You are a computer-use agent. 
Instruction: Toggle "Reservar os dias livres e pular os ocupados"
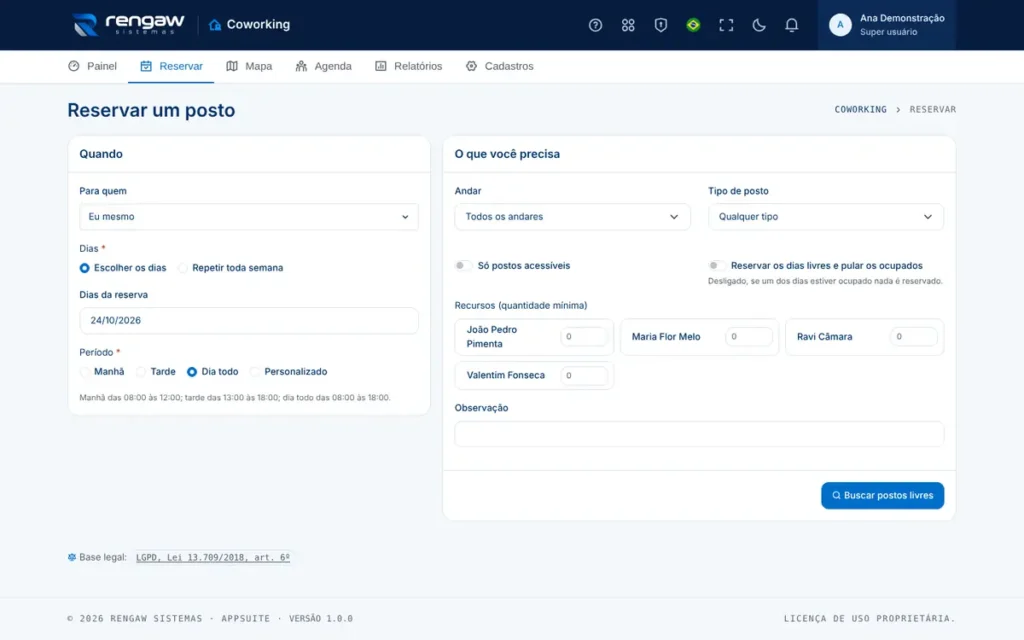(x=716, y=266)
